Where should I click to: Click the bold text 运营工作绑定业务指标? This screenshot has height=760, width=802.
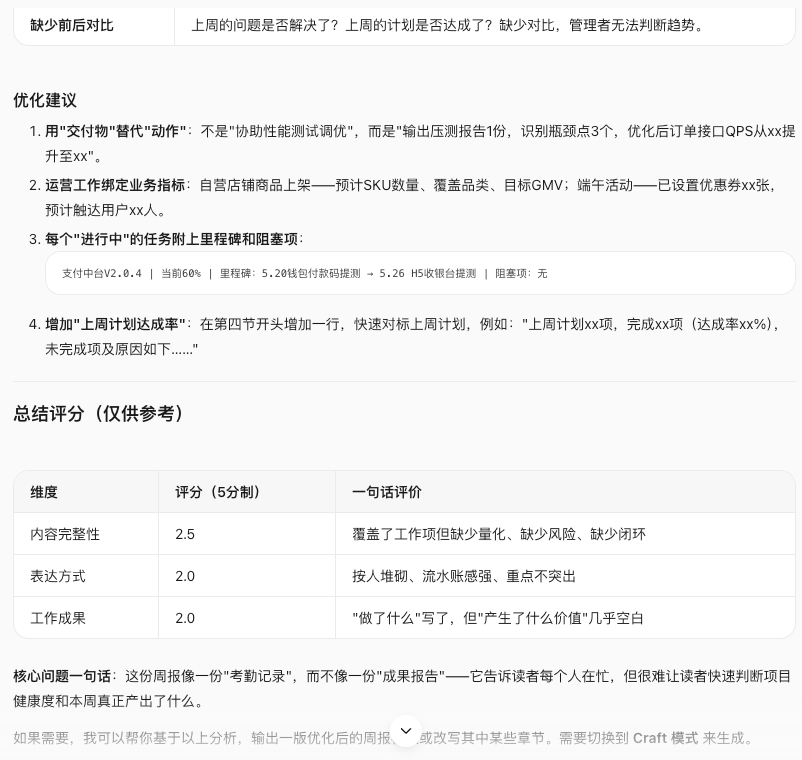click(115, 185)
